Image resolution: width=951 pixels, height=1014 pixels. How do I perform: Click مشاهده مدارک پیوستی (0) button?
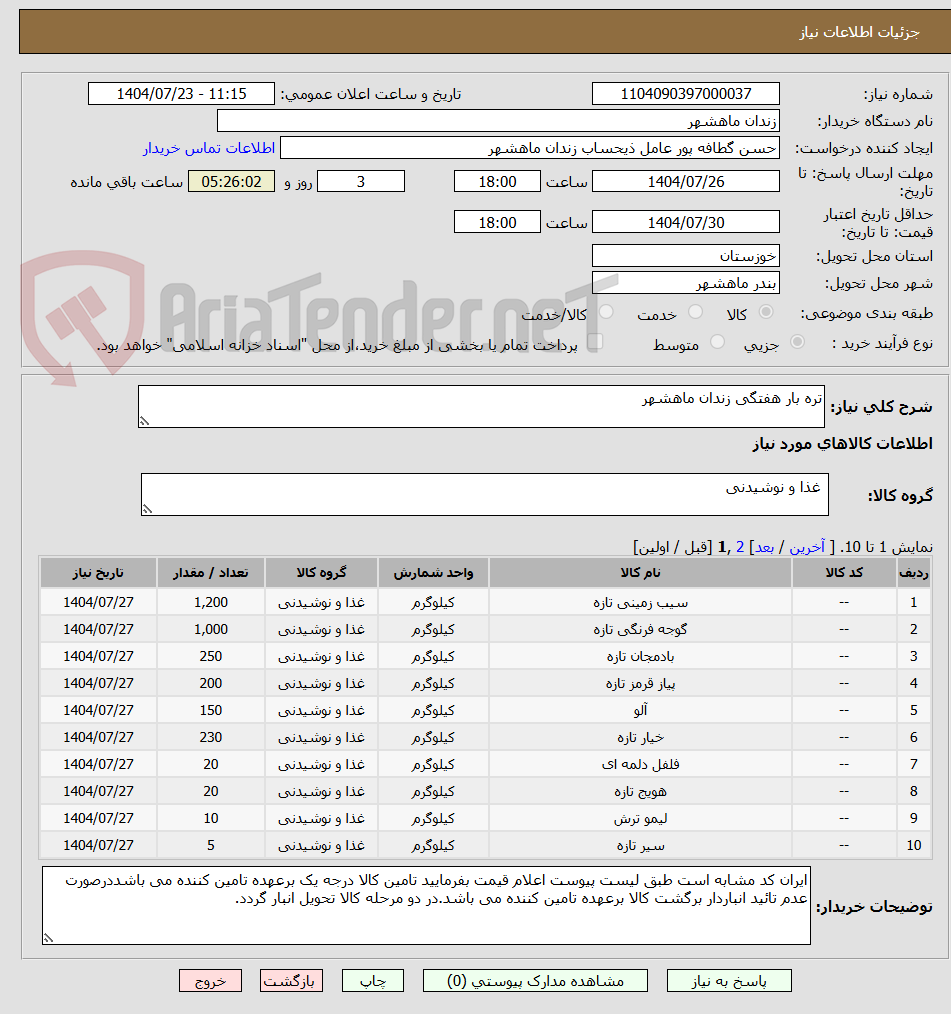tap(535, 981)
